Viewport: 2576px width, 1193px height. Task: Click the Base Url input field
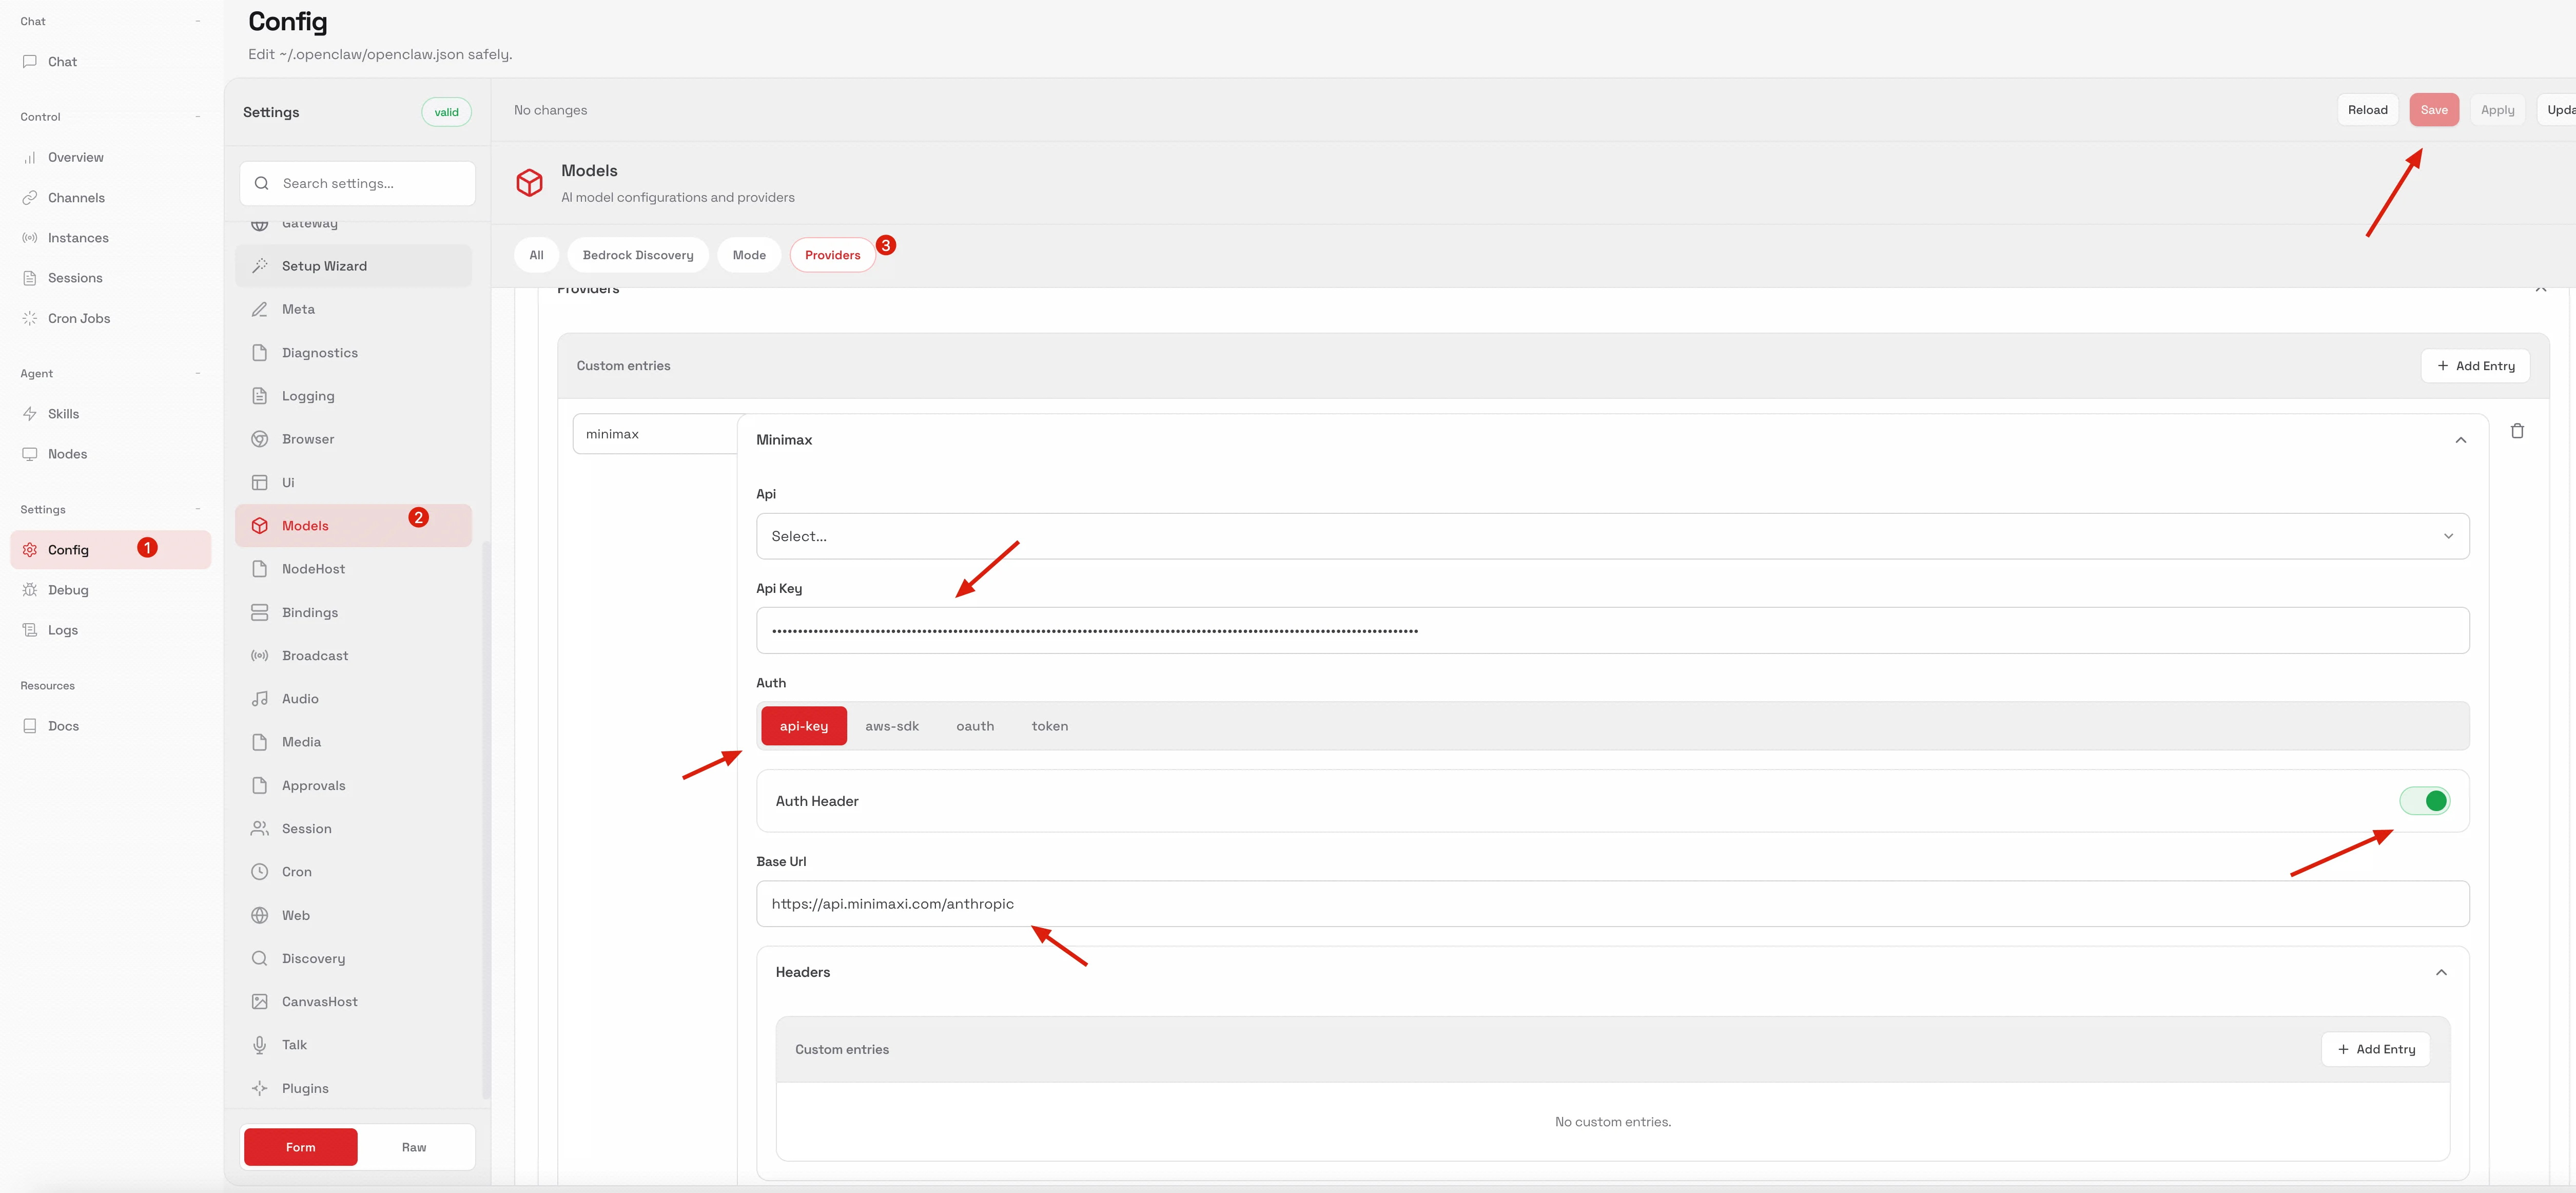1612,904
